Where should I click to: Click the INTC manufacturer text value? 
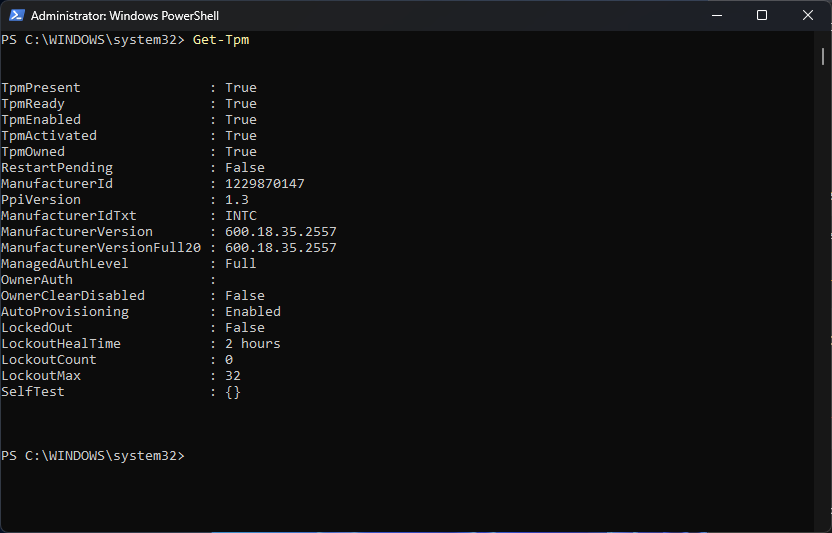pyautogui.click(x=241, y=216)
